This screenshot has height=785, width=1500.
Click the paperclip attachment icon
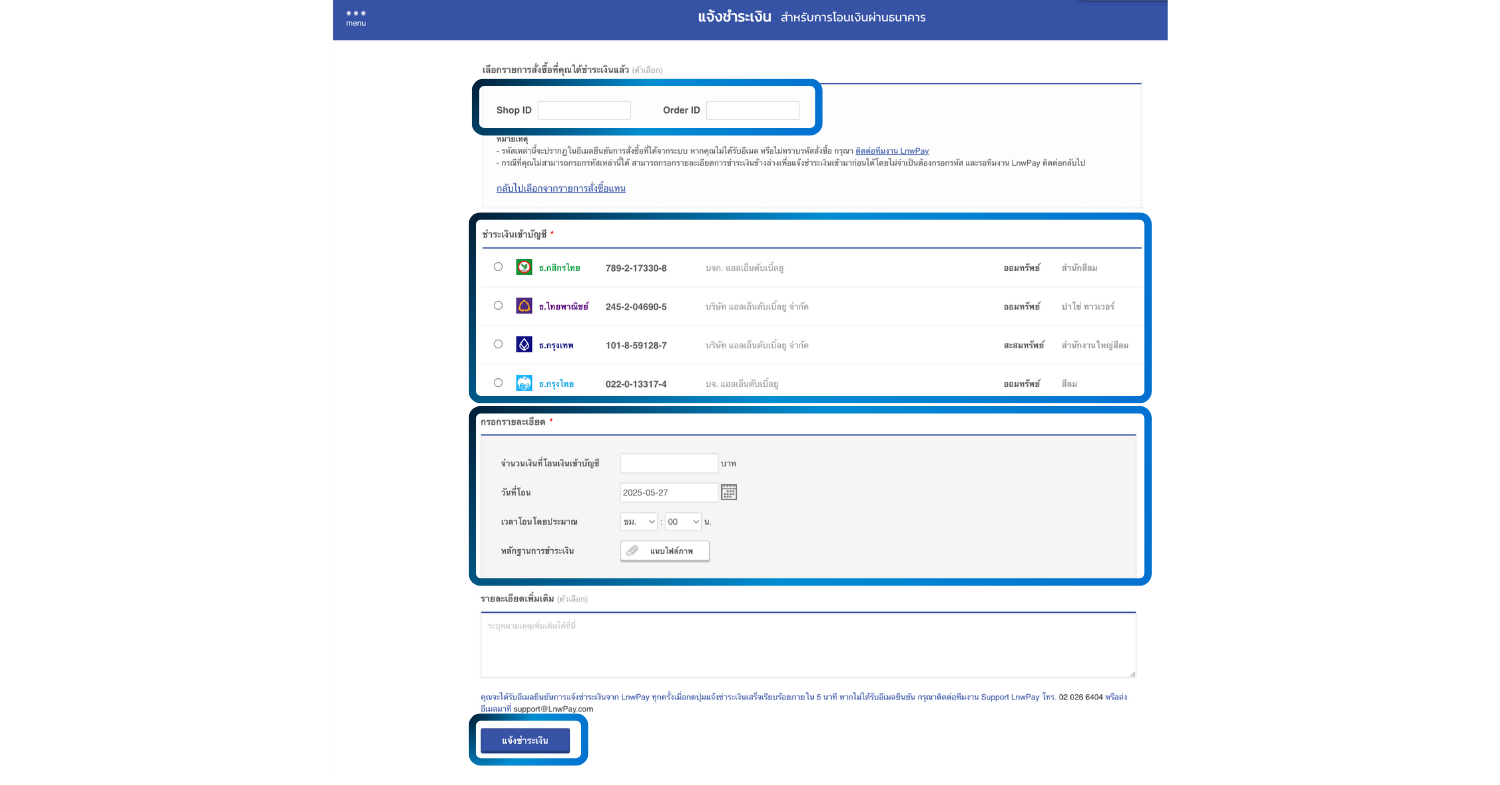632,551
